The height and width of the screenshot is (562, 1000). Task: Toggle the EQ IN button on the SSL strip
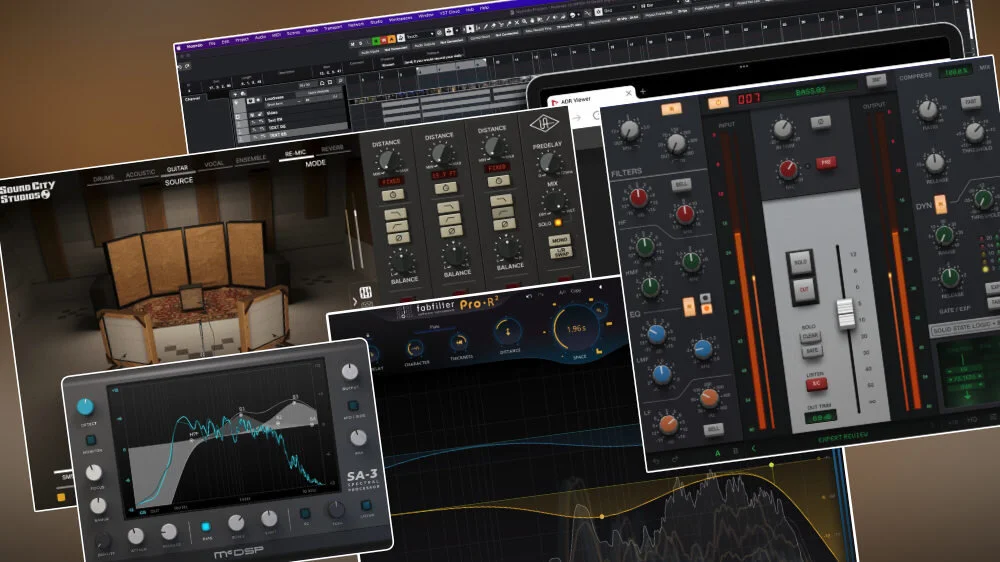point(689,306)
